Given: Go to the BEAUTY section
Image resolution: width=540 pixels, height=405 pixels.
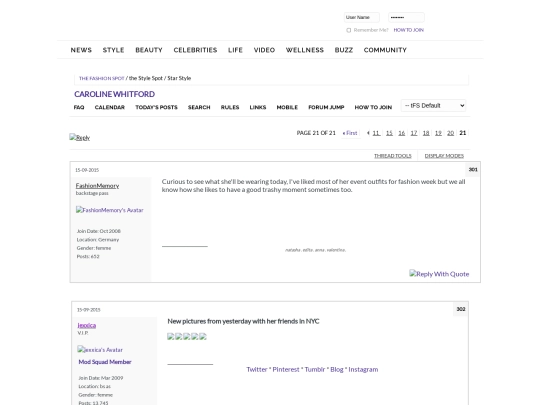Looking at the screenshot, I should click(149, 50).
